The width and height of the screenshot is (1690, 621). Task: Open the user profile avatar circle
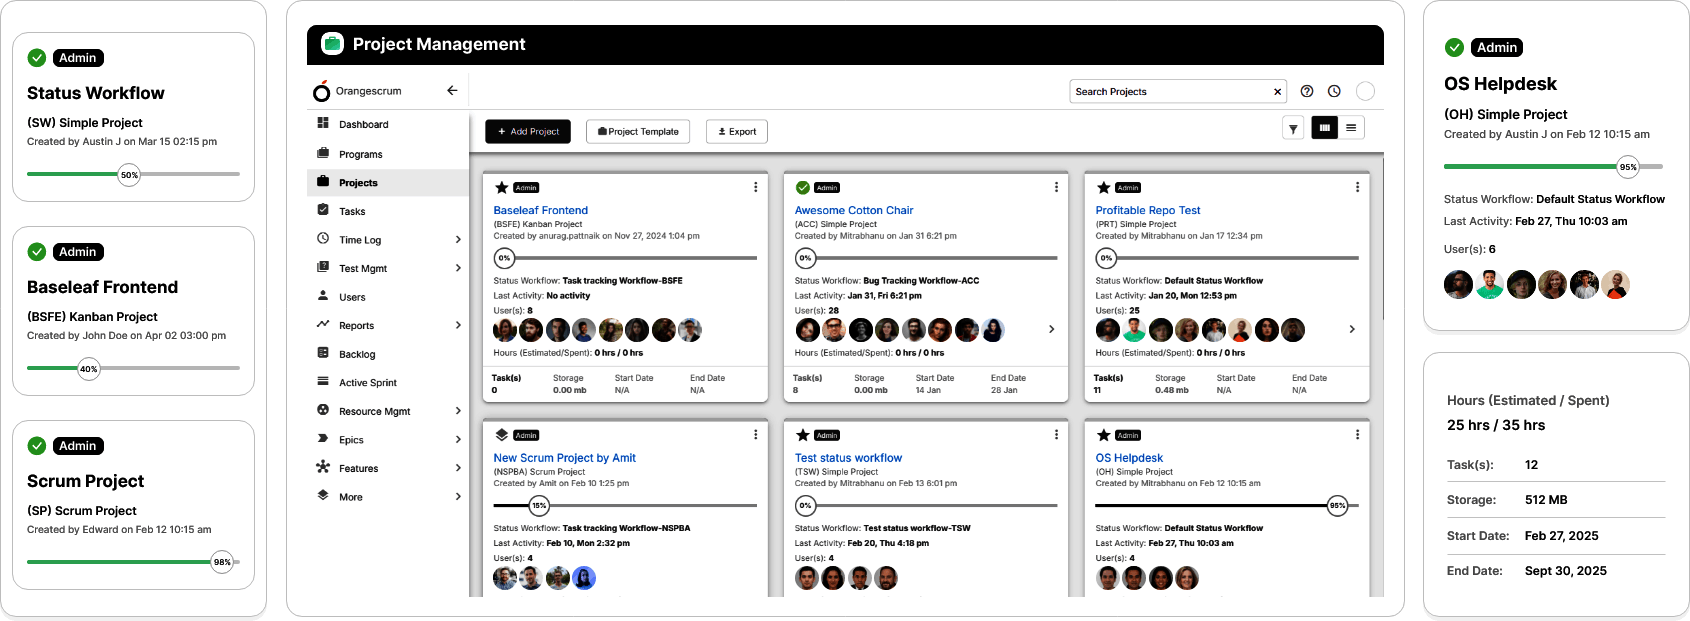point(1365,91)
